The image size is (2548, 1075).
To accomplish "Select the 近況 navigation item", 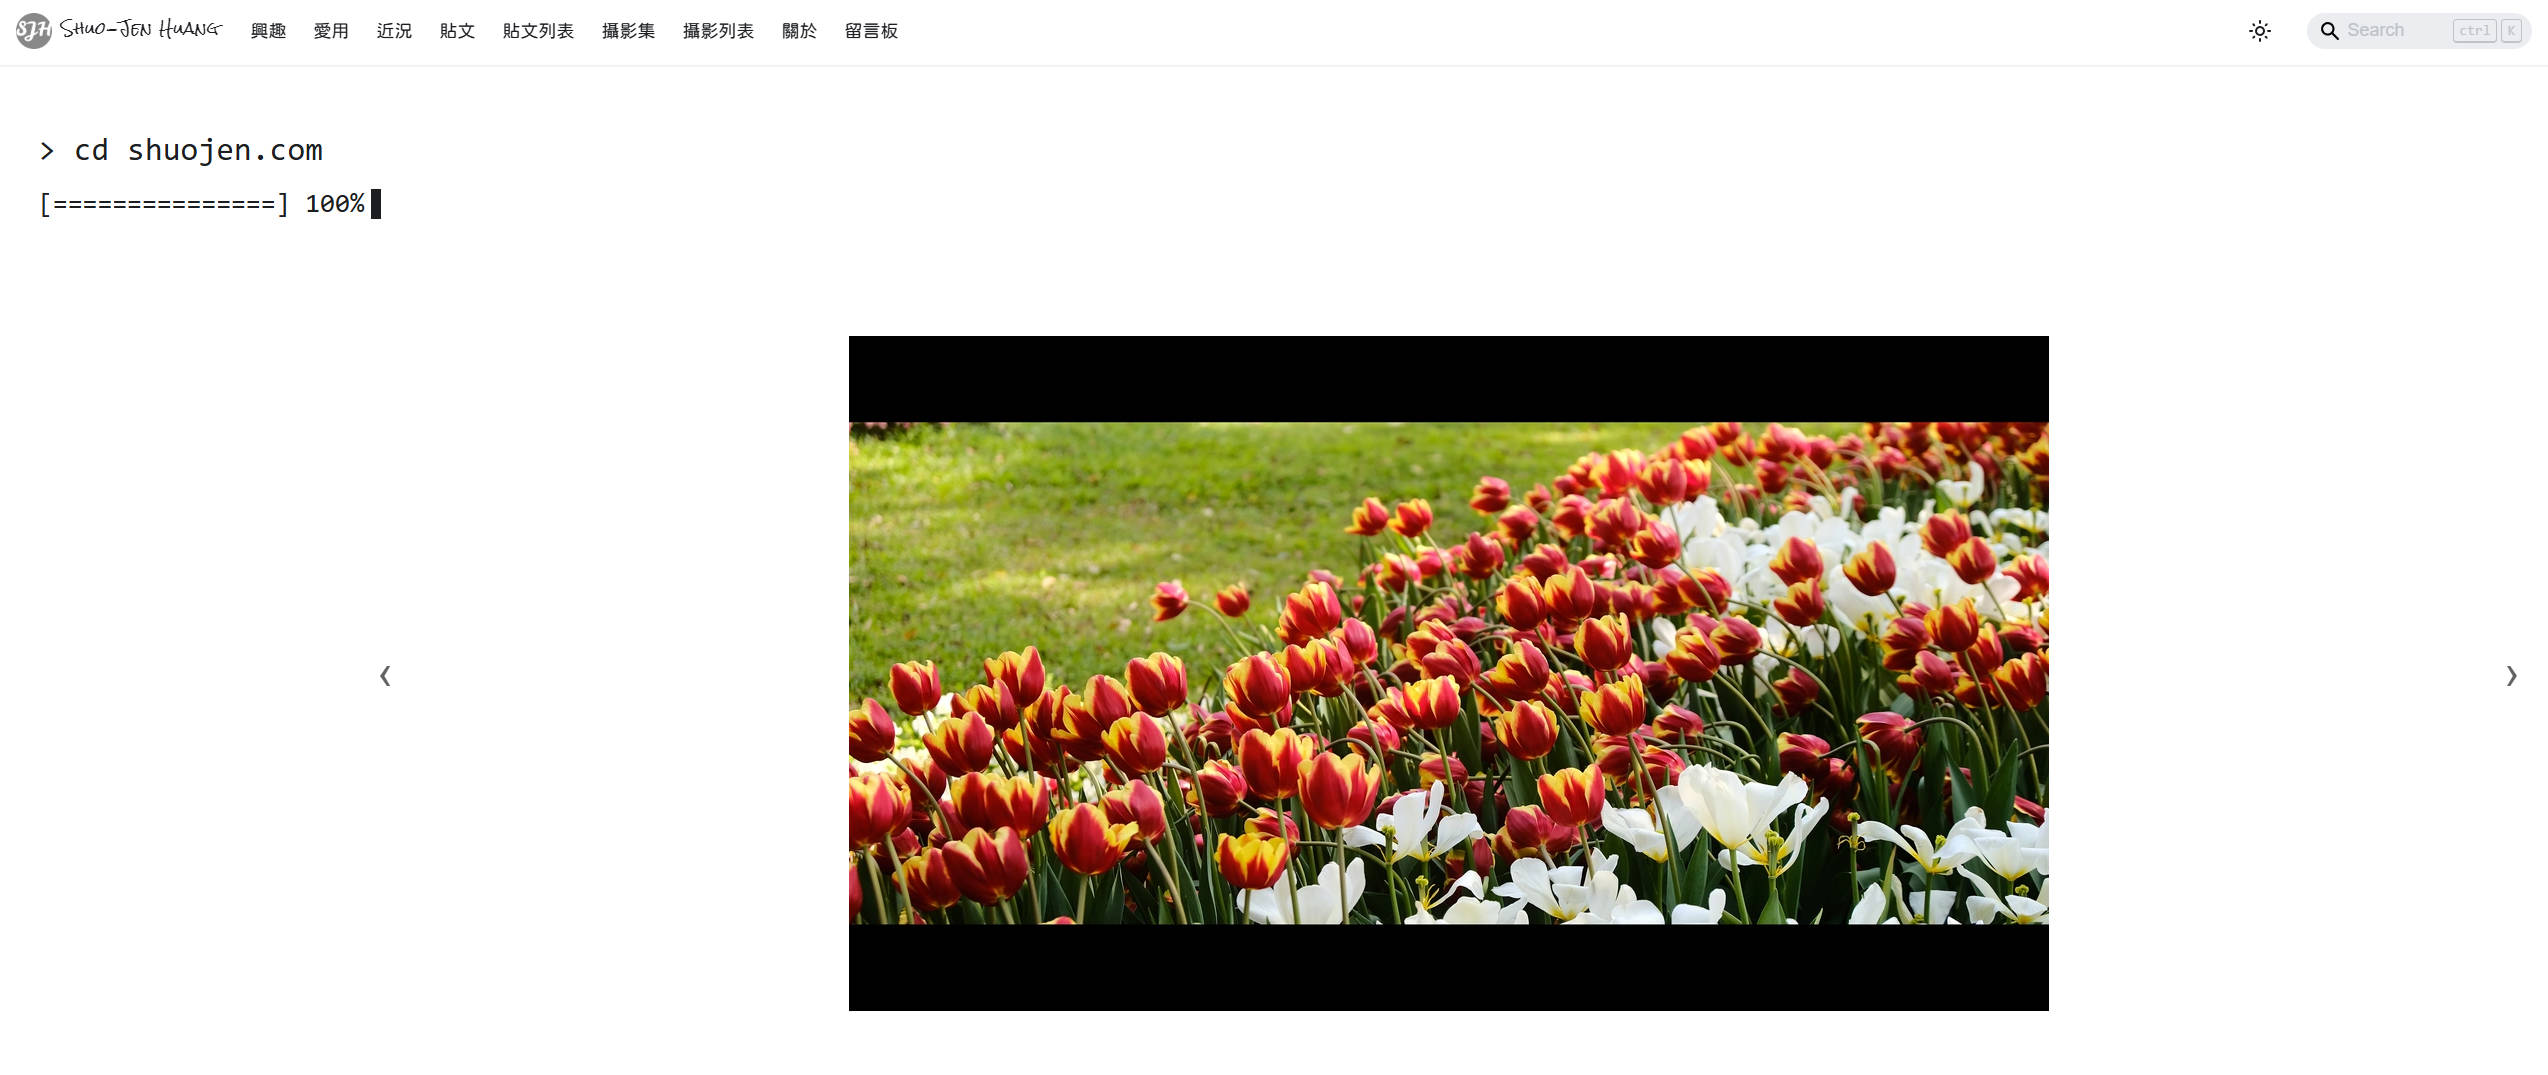I will (x=394, y=31).
